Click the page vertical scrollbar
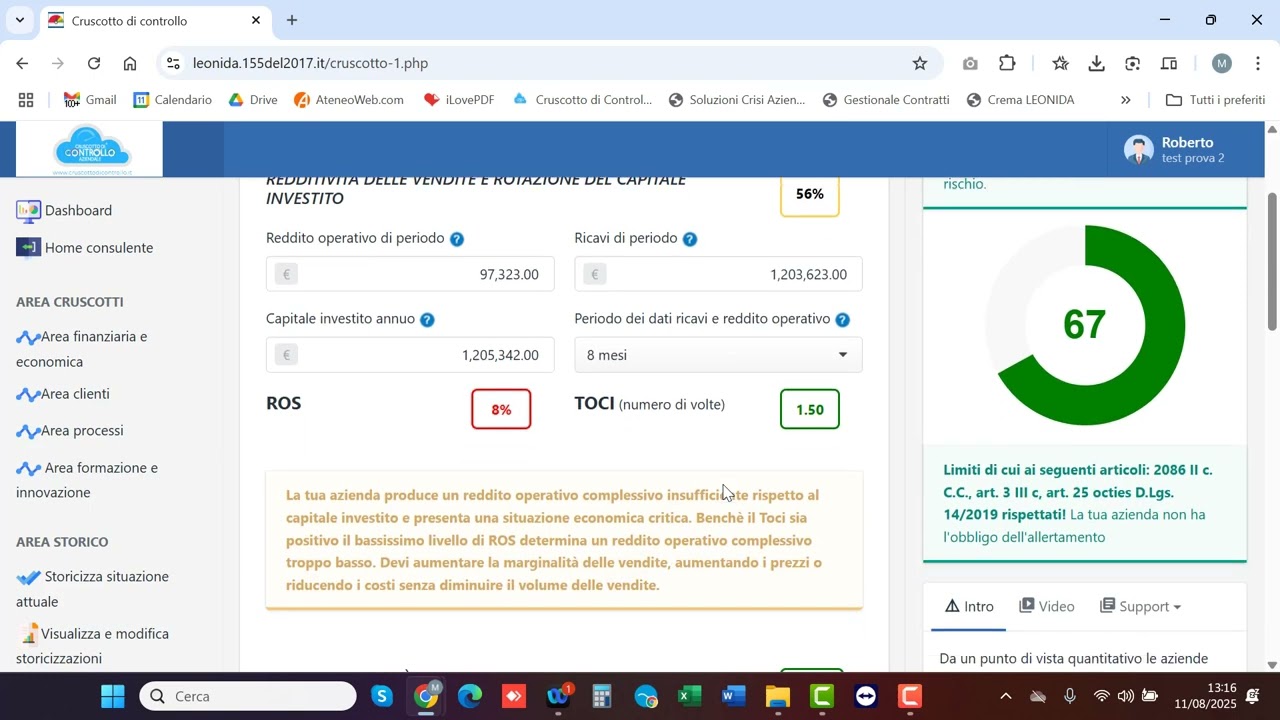 pyautogui.click(x=1272, y=400)
